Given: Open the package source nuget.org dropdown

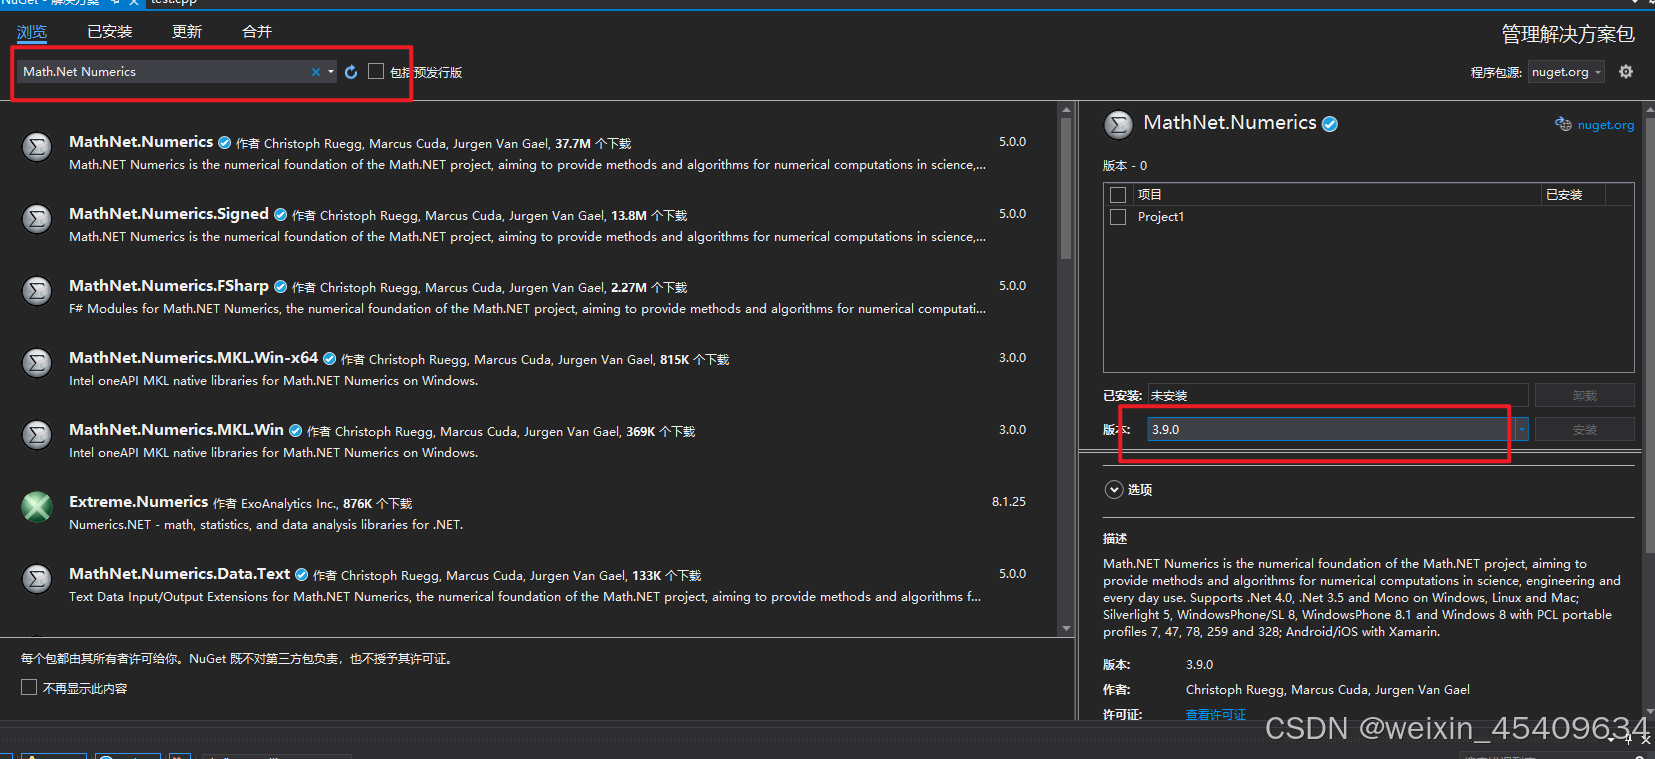Looking at the screenshot, I should (x=1566, y=72).
